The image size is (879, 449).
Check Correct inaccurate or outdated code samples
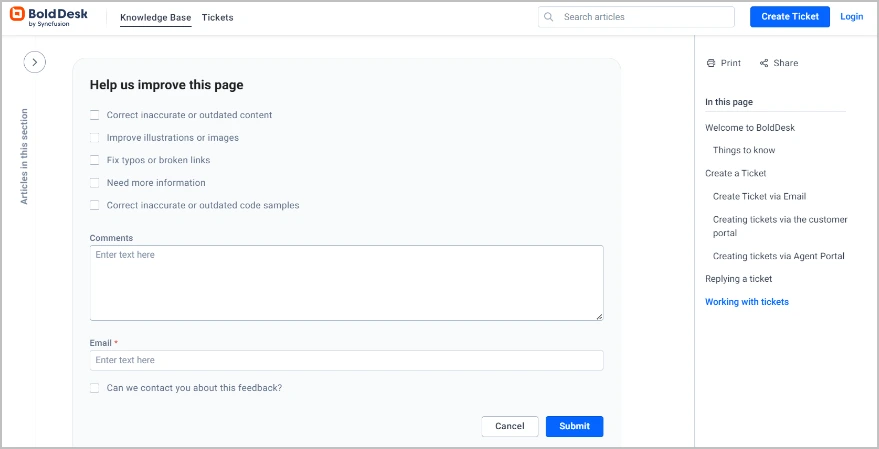point(95,205)
